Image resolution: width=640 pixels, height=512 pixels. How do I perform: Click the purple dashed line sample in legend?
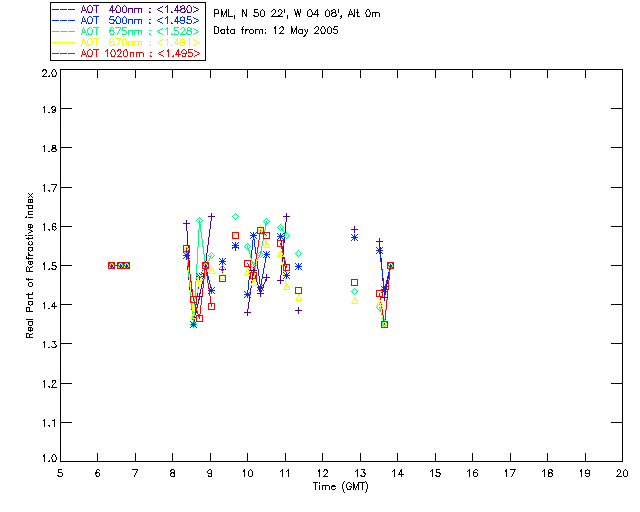pos(64,9)
